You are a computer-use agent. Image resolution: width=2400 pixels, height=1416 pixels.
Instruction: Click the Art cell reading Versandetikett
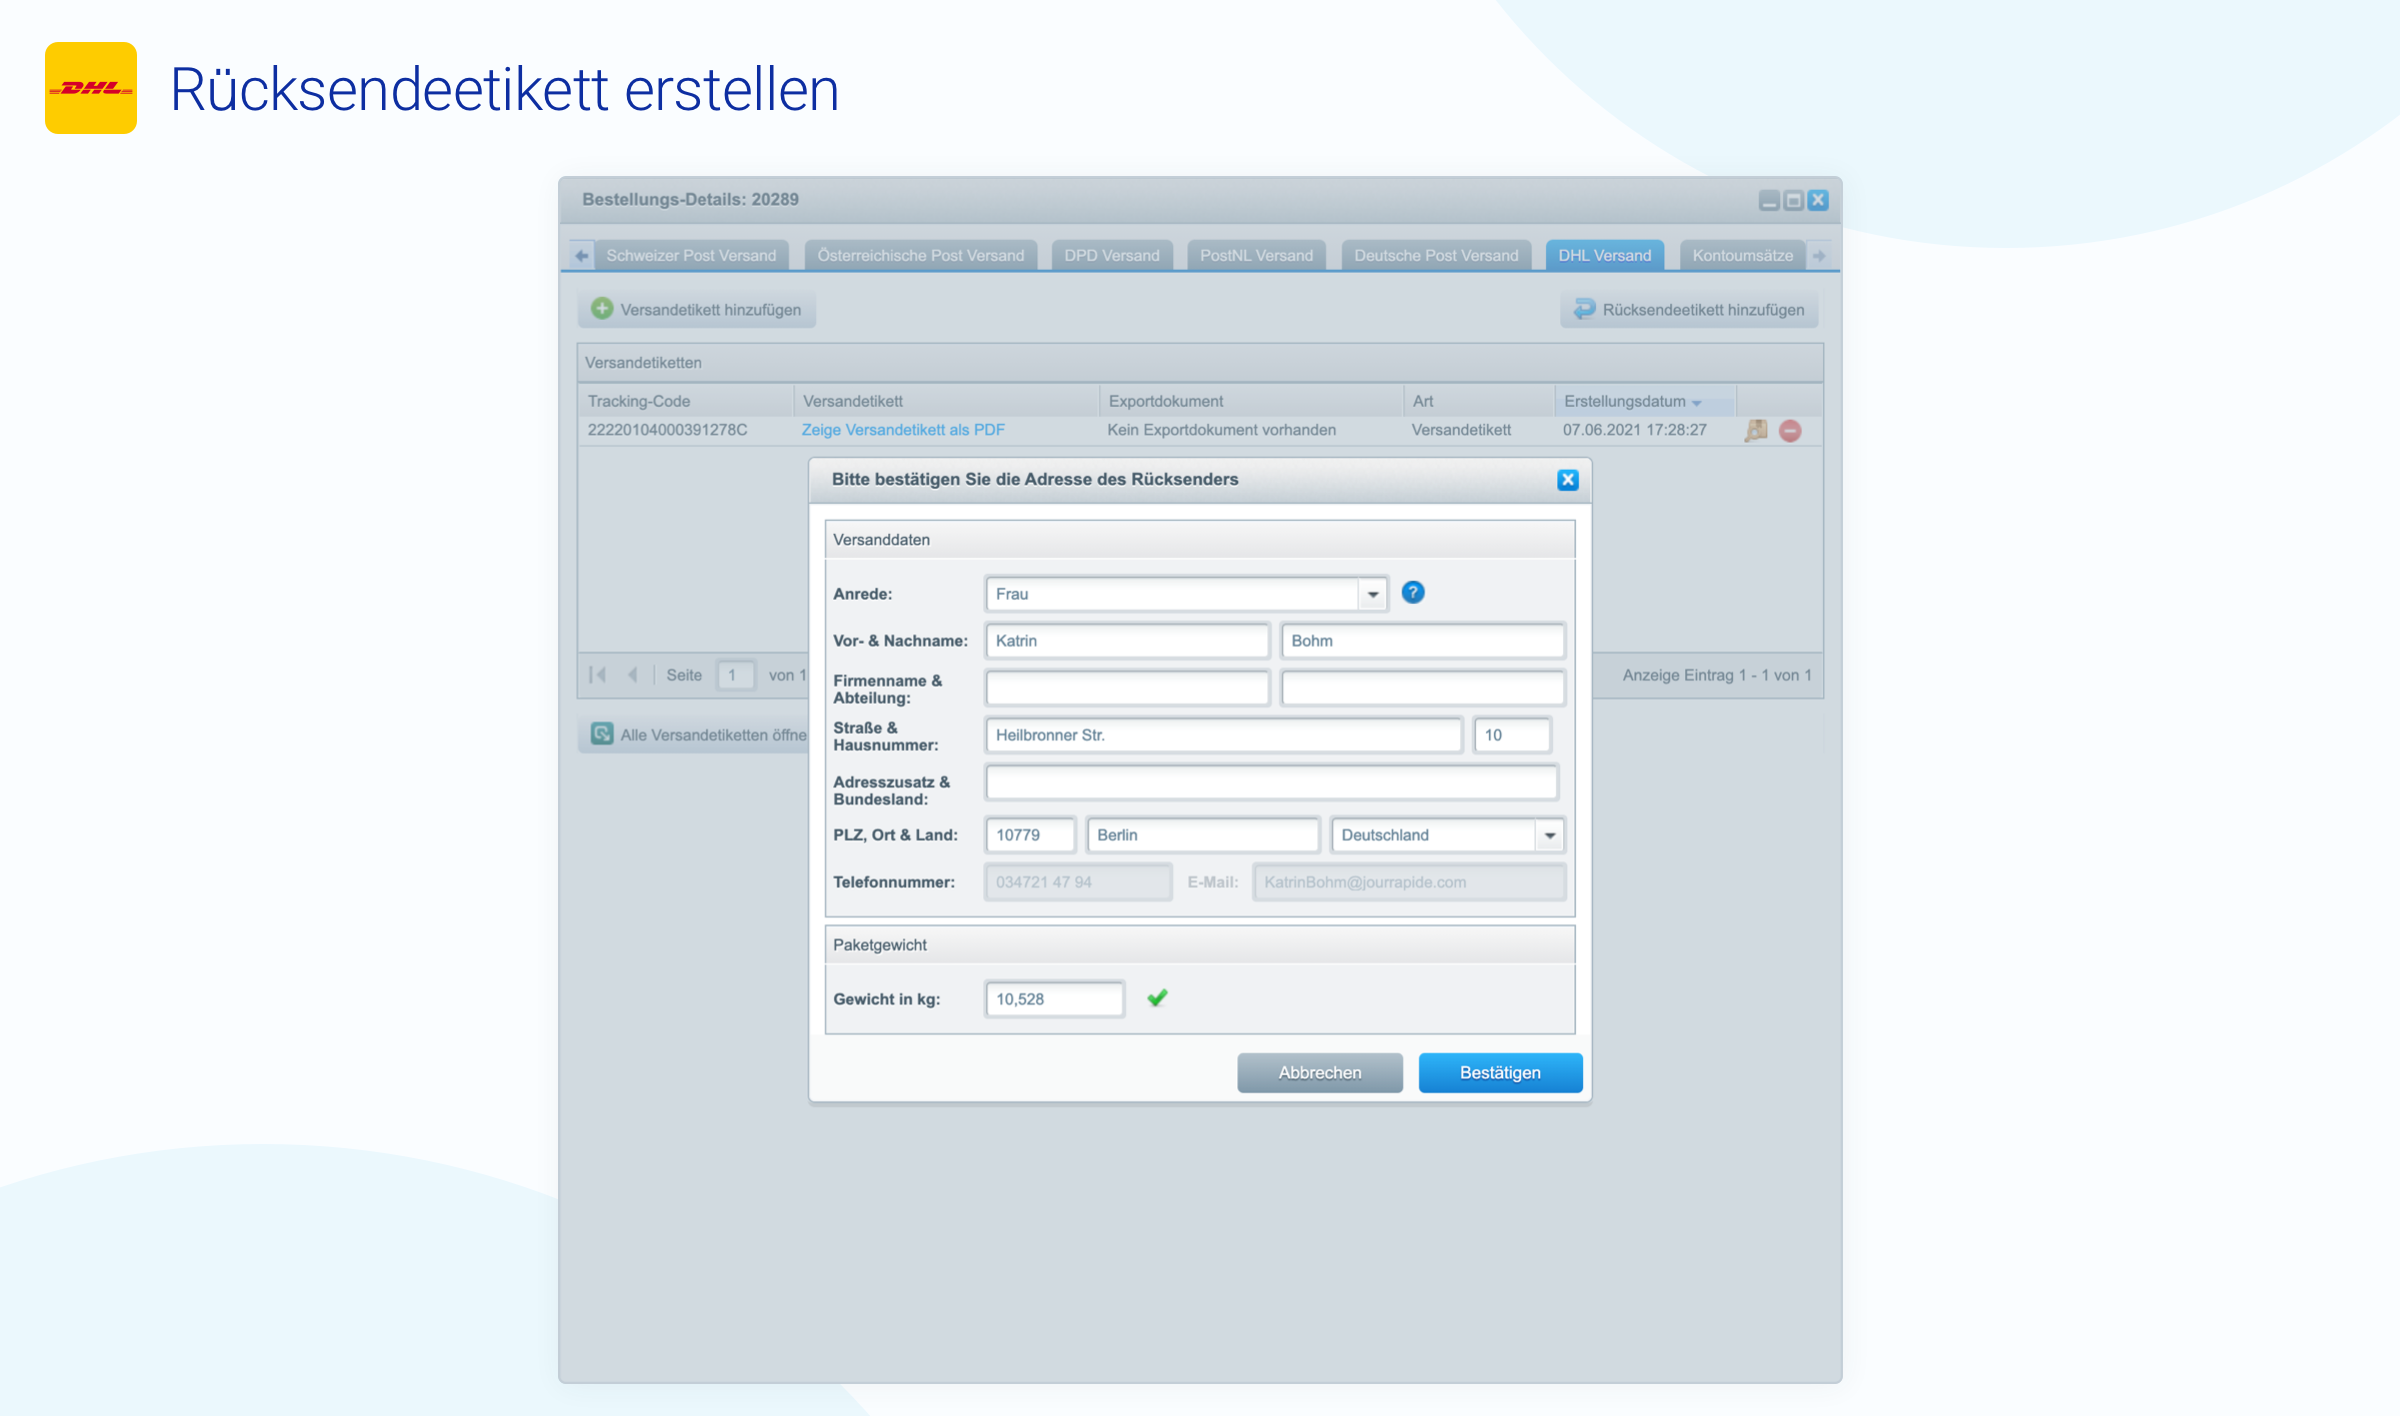point(1461,430)
